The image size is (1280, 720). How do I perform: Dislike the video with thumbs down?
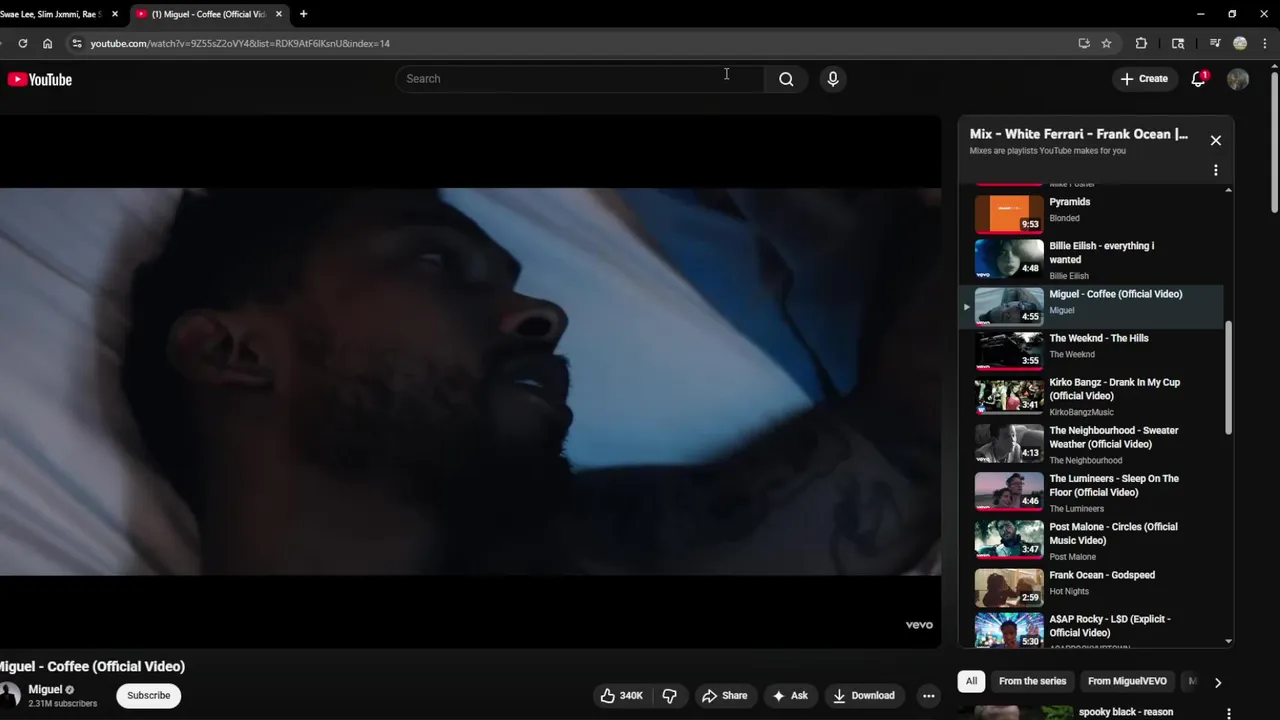670,695
